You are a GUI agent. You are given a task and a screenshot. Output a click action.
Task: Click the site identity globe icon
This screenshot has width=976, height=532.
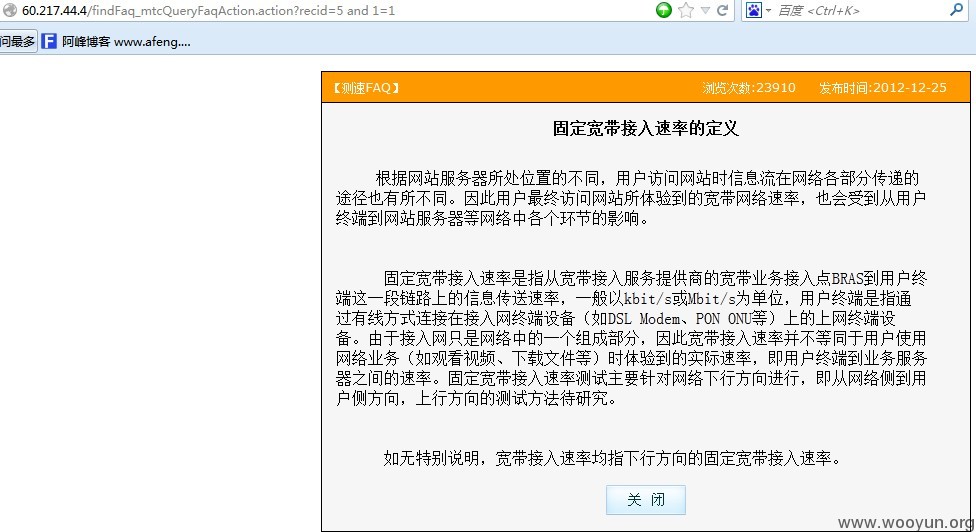pyautogui.click(x=9, y=10)
